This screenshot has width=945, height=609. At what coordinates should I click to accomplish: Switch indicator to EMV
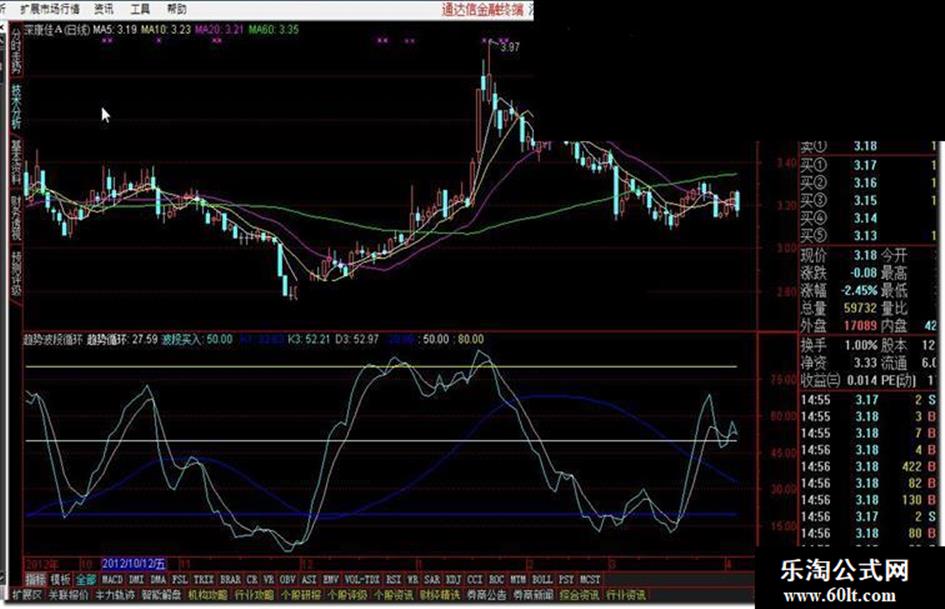pos(330,579)
